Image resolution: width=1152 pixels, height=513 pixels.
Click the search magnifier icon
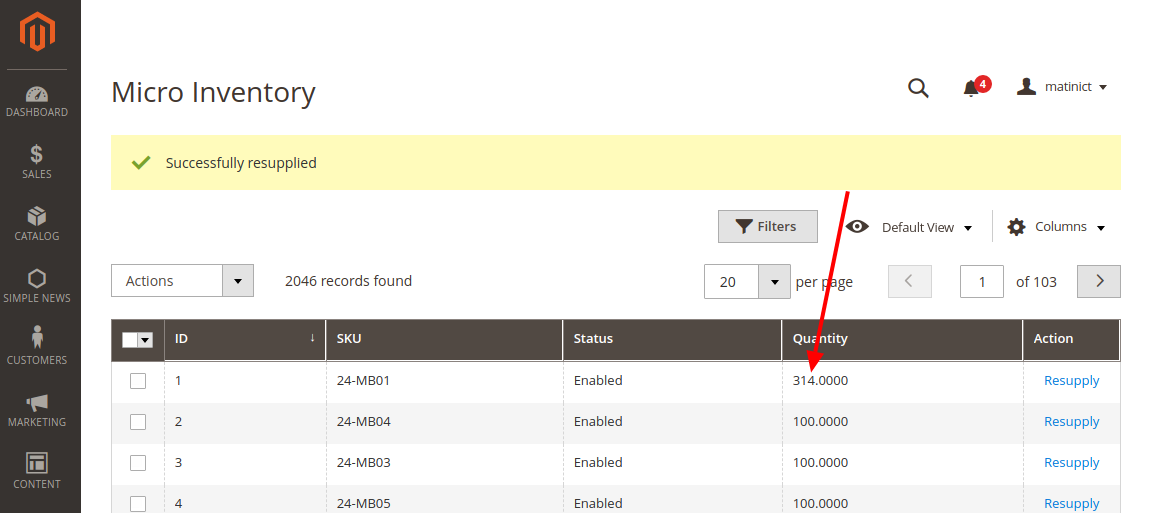click(x=918, y=88)
